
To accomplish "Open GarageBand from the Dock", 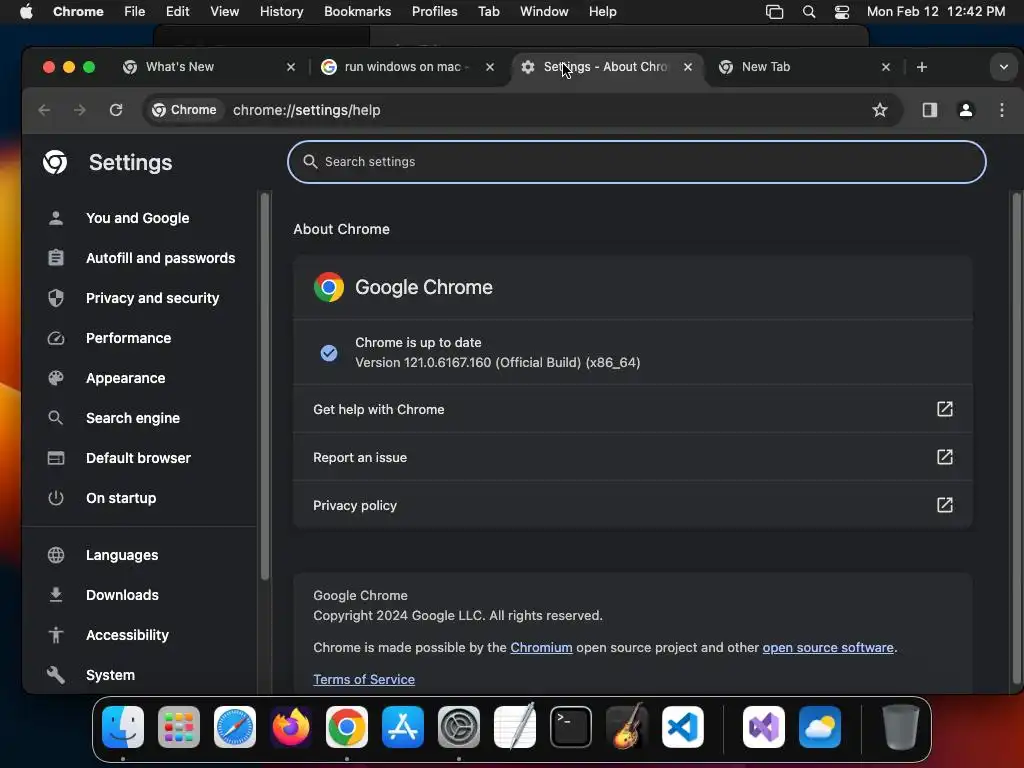I will click(627, 727).
